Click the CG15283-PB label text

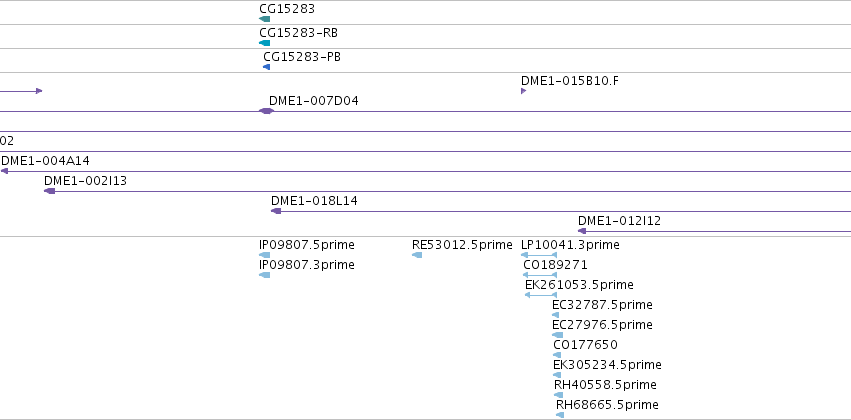(302, 56)
